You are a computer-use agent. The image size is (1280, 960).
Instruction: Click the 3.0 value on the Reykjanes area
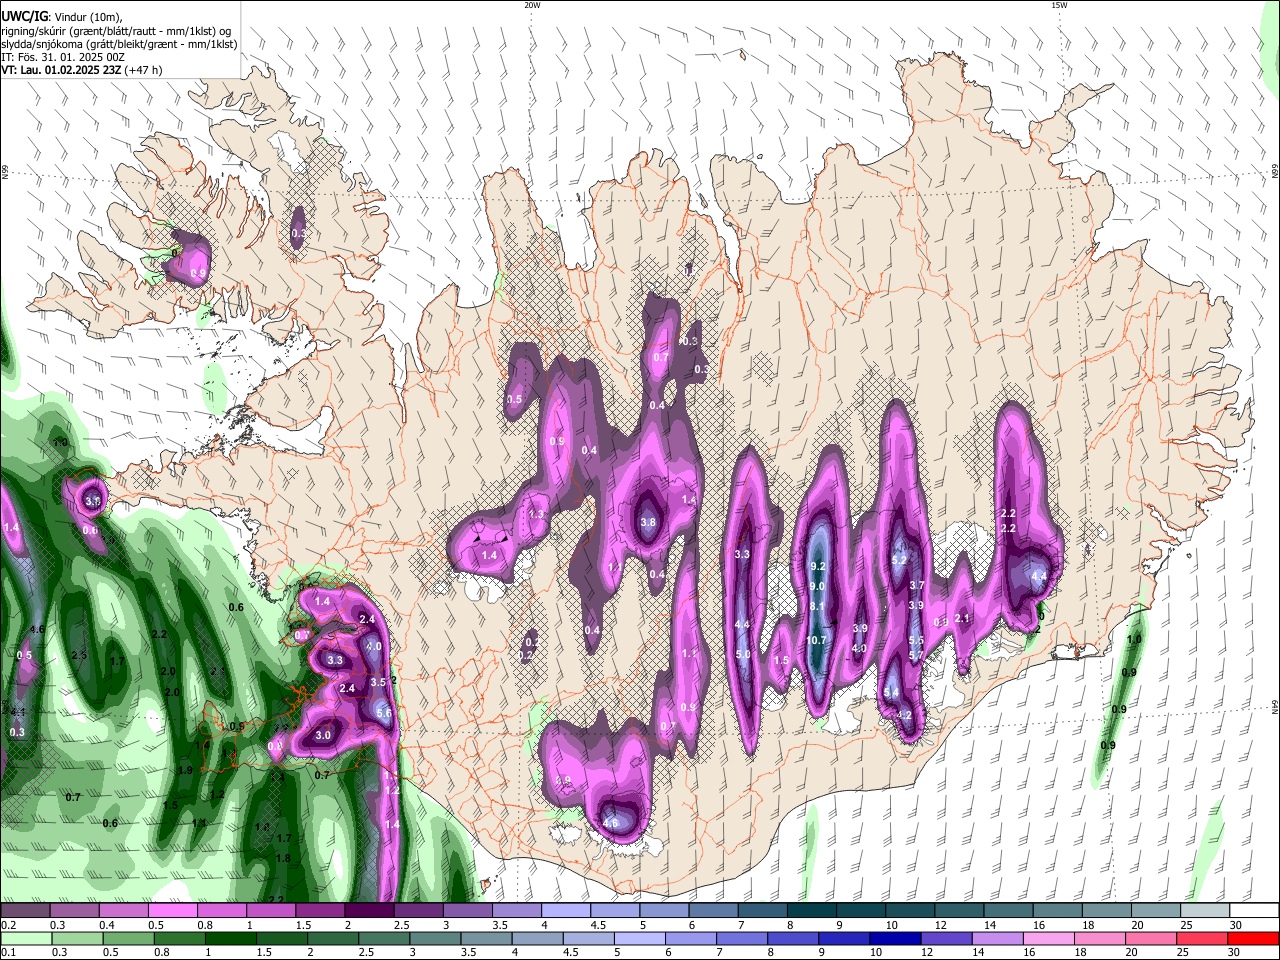point(323,735)
